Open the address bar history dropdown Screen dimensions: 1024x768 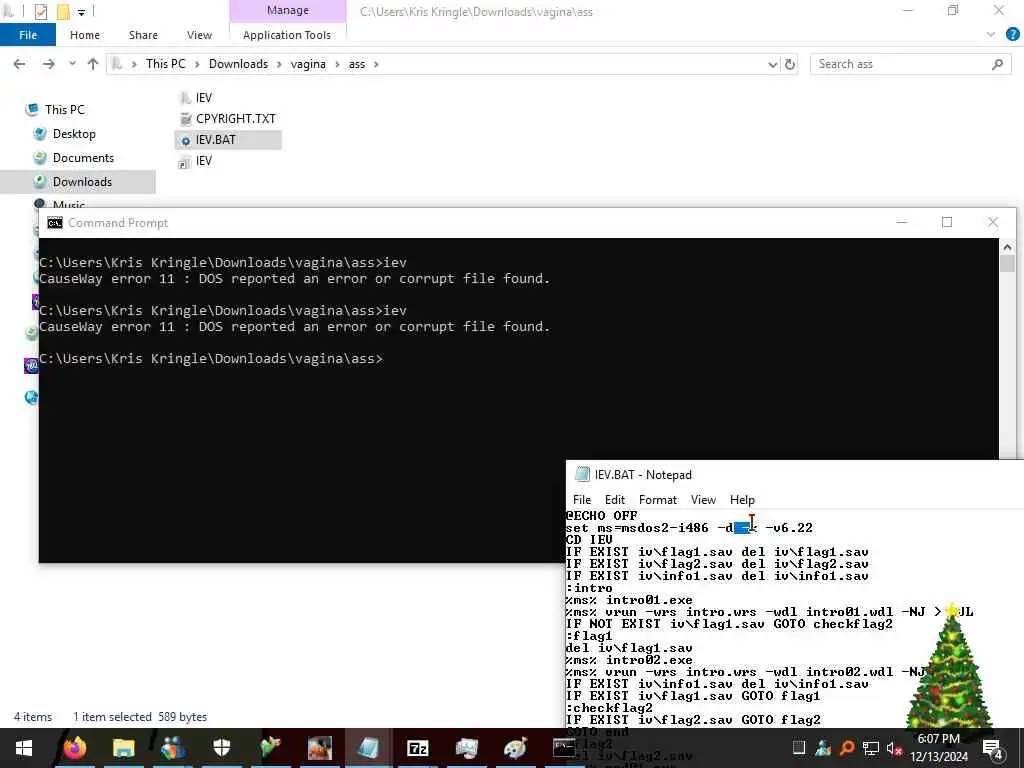pos(773,64)
